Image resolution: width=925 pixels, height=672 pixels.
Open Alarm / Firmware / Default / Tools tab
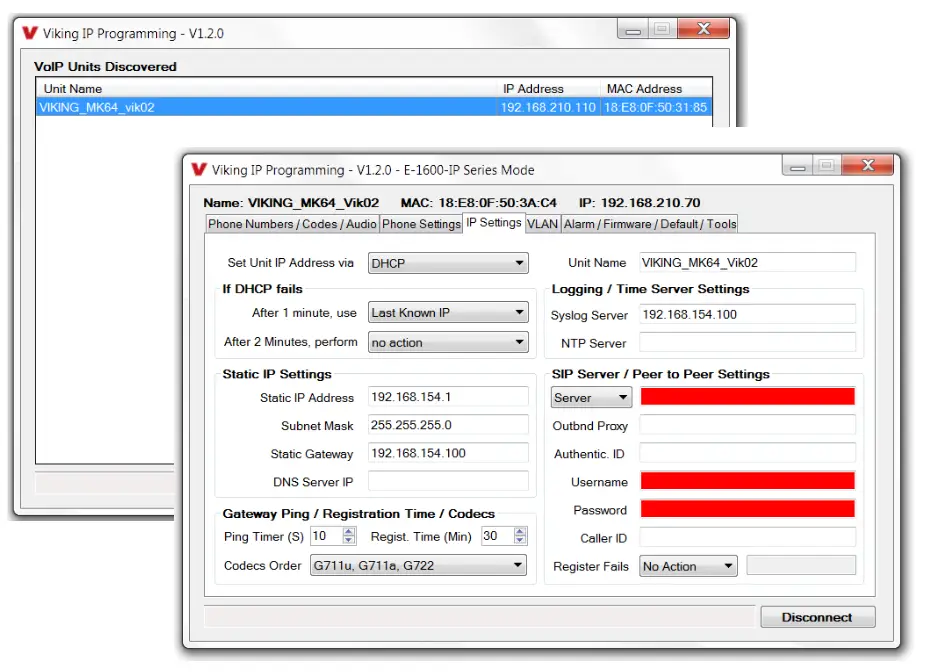650,224
